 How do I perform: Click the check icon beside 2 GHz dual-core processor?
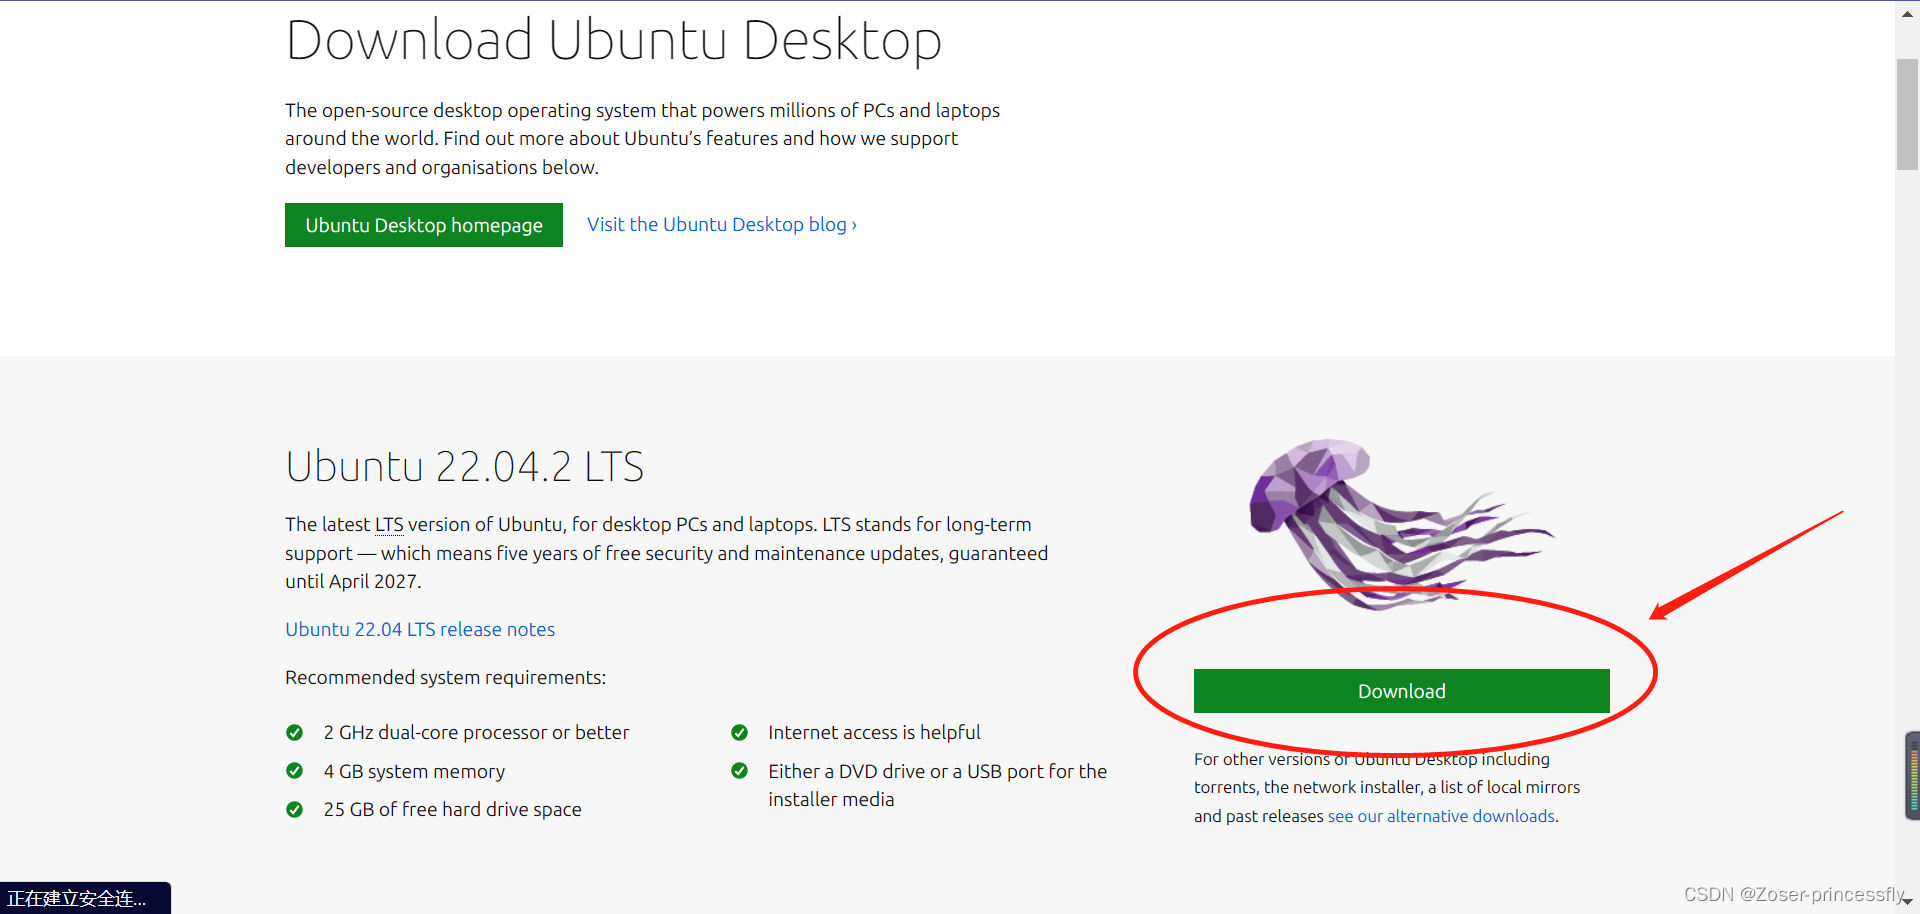[295, 733]
